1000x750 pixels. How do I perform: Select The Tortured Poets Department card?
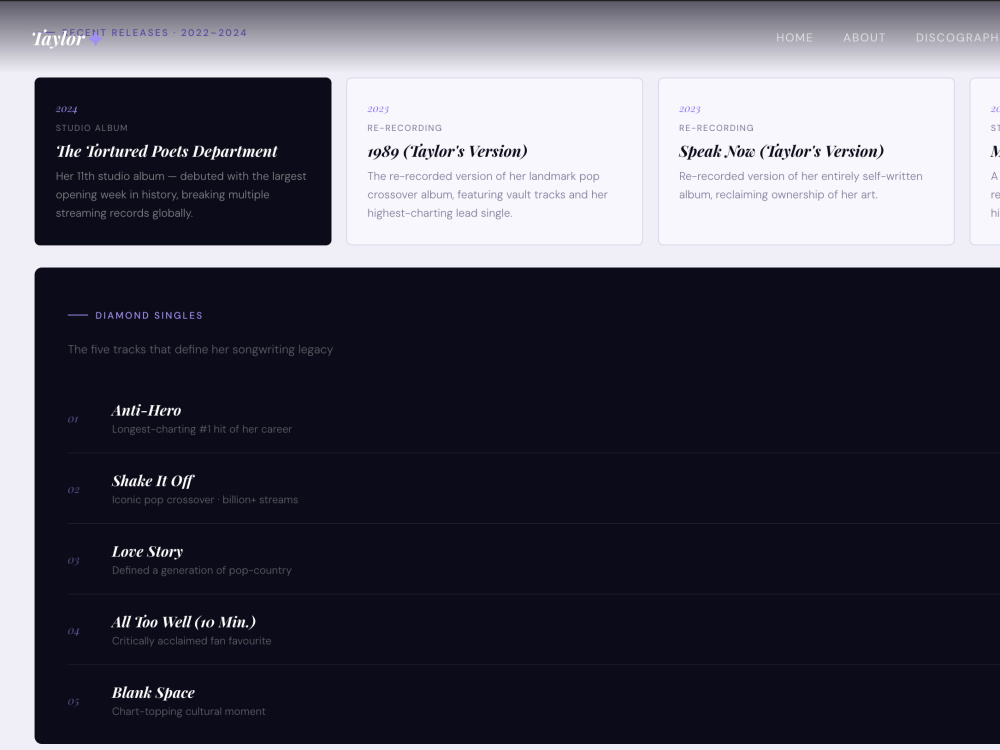point(183,161)
